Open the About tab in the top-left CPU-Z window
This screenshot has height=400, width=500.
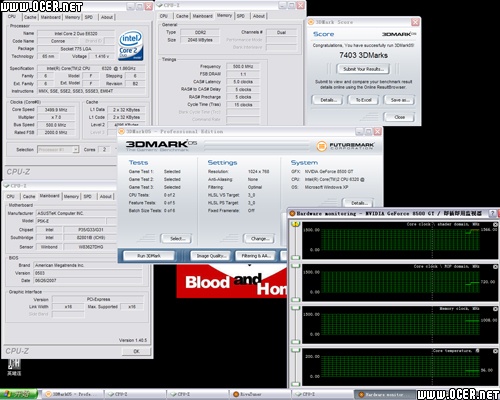[107, 17]
